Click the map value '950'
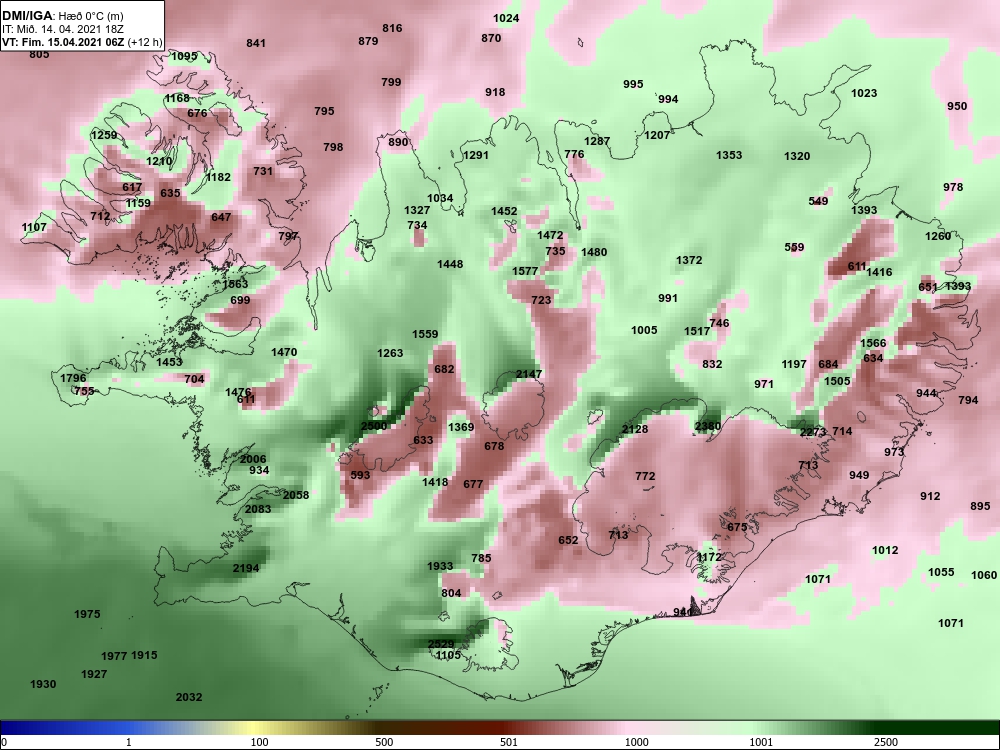The height and width of the screenshot is (750, 1000). [957, 106]
